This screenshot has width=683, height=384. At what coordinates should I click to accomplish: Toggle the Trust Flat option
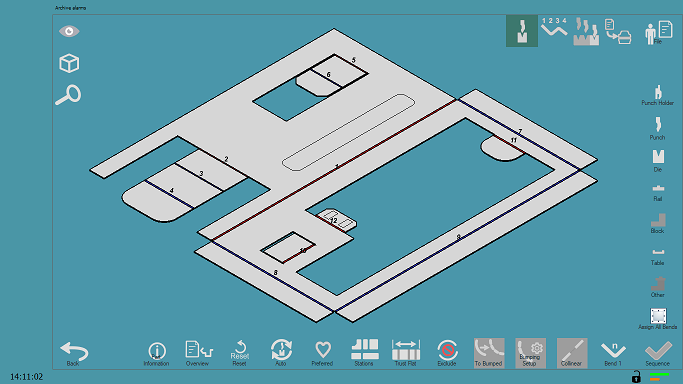tap(406, 353)
